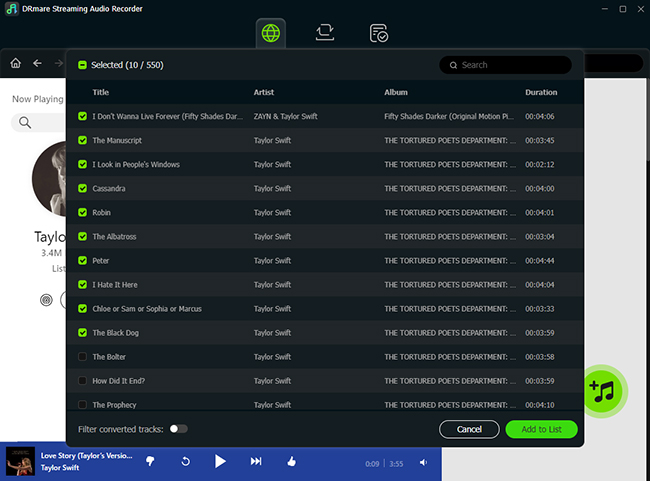Uncheck I Look in People's Windows
This screenshot has width=650, height=481.
82,164
